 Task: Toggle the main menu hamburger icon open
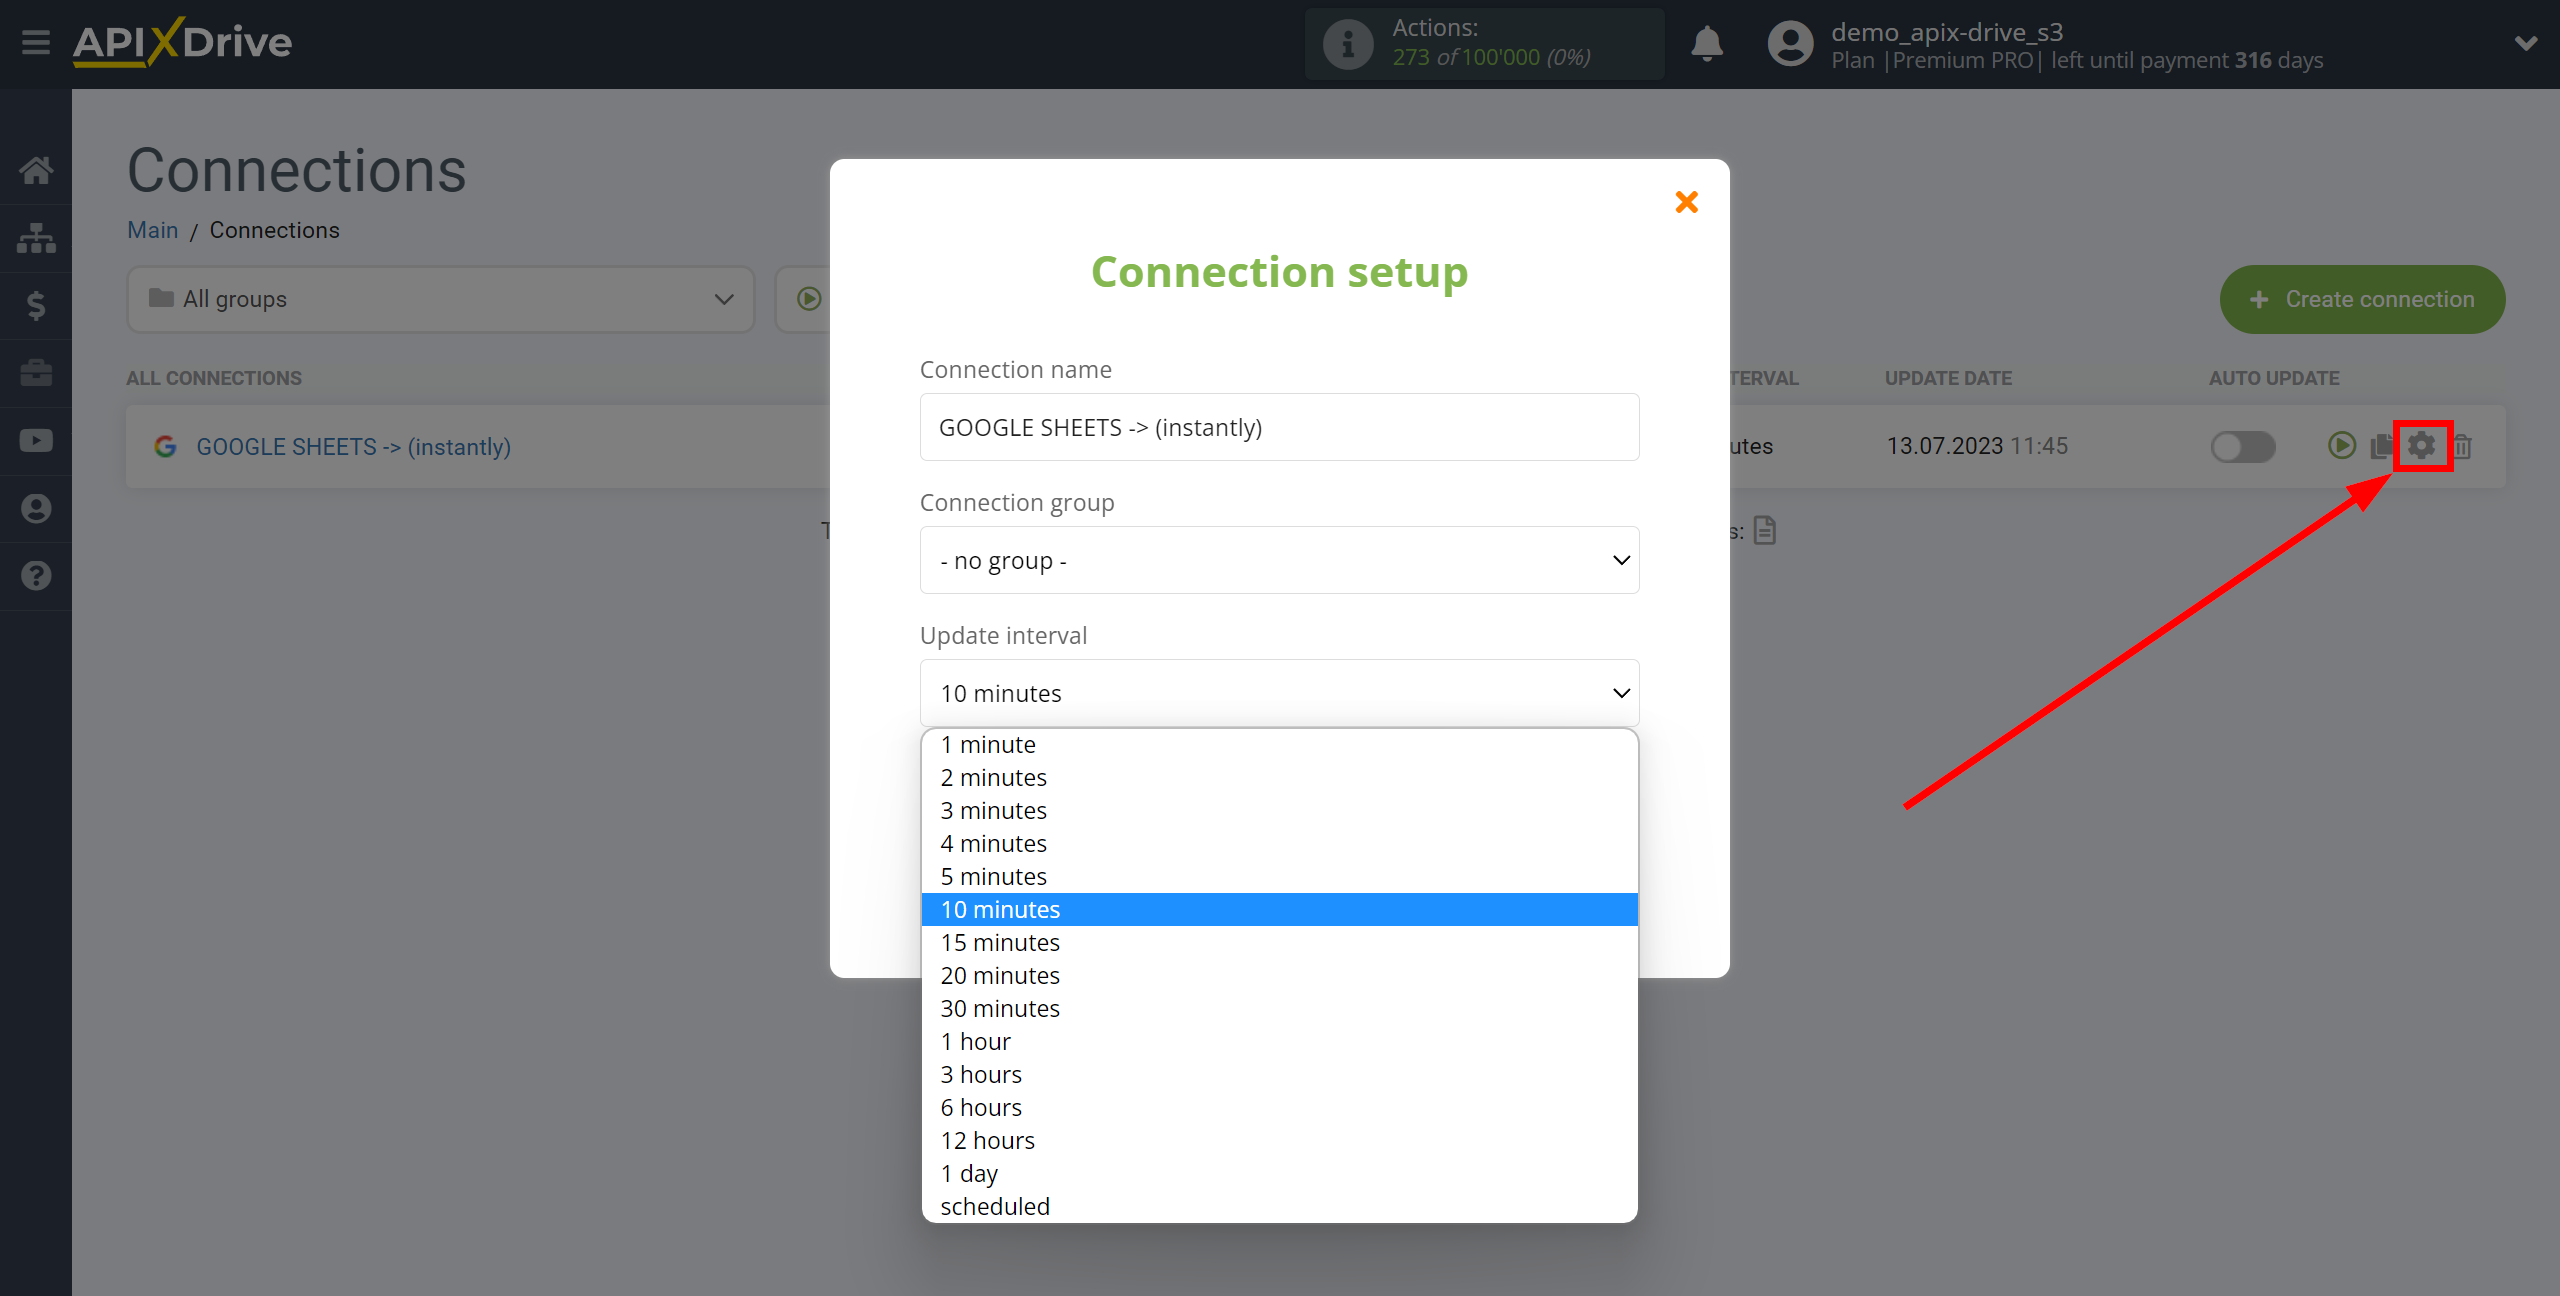click(x=36, y=41)
